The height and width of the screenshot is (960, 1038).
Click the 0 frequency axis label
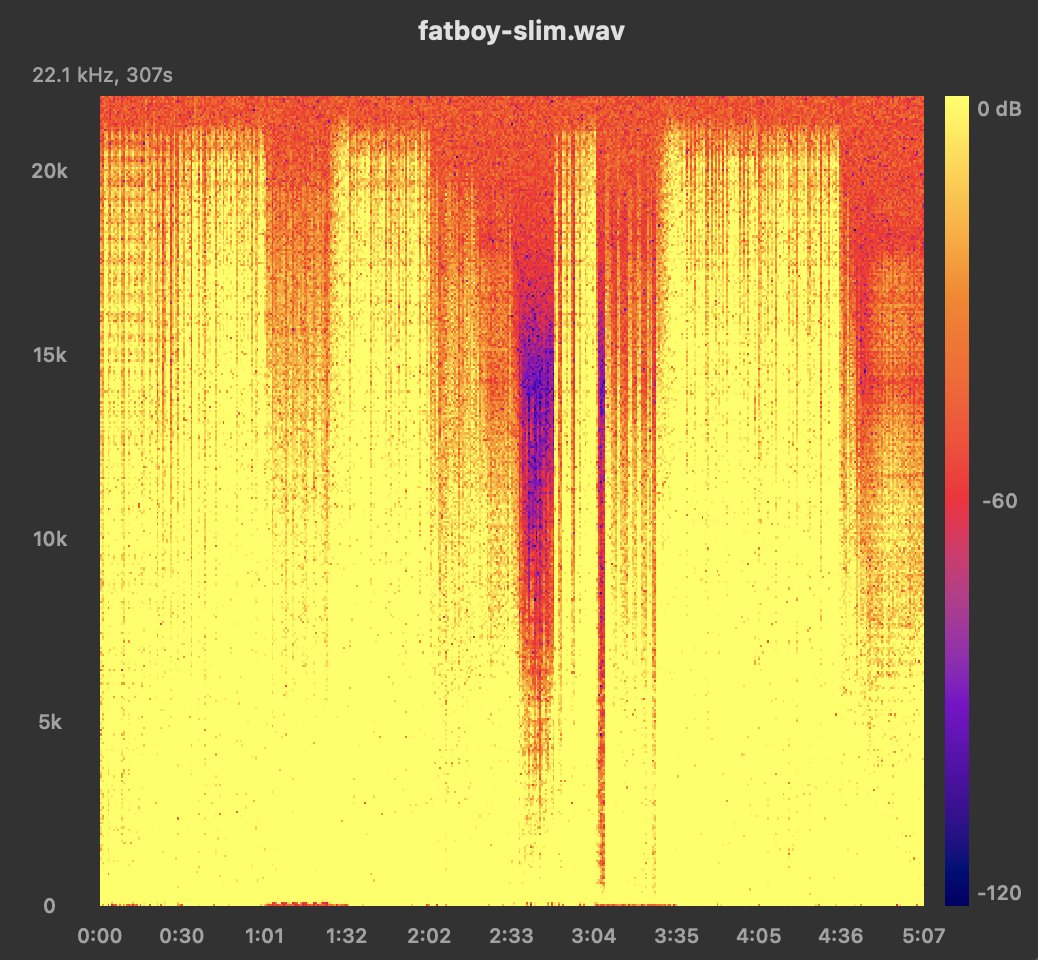click(x=50, y=906)
